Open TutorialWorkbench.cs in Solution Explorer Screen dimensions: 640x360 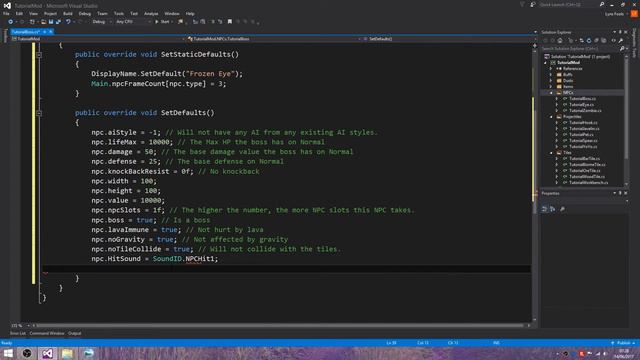(588, 182)
